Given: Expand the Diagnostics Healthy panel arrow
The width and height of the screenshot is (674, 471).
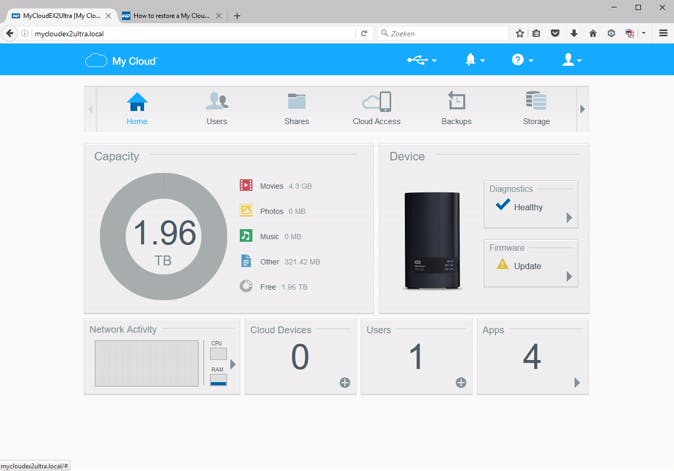Looking at the screenshot, I should [x=569, y=218].
